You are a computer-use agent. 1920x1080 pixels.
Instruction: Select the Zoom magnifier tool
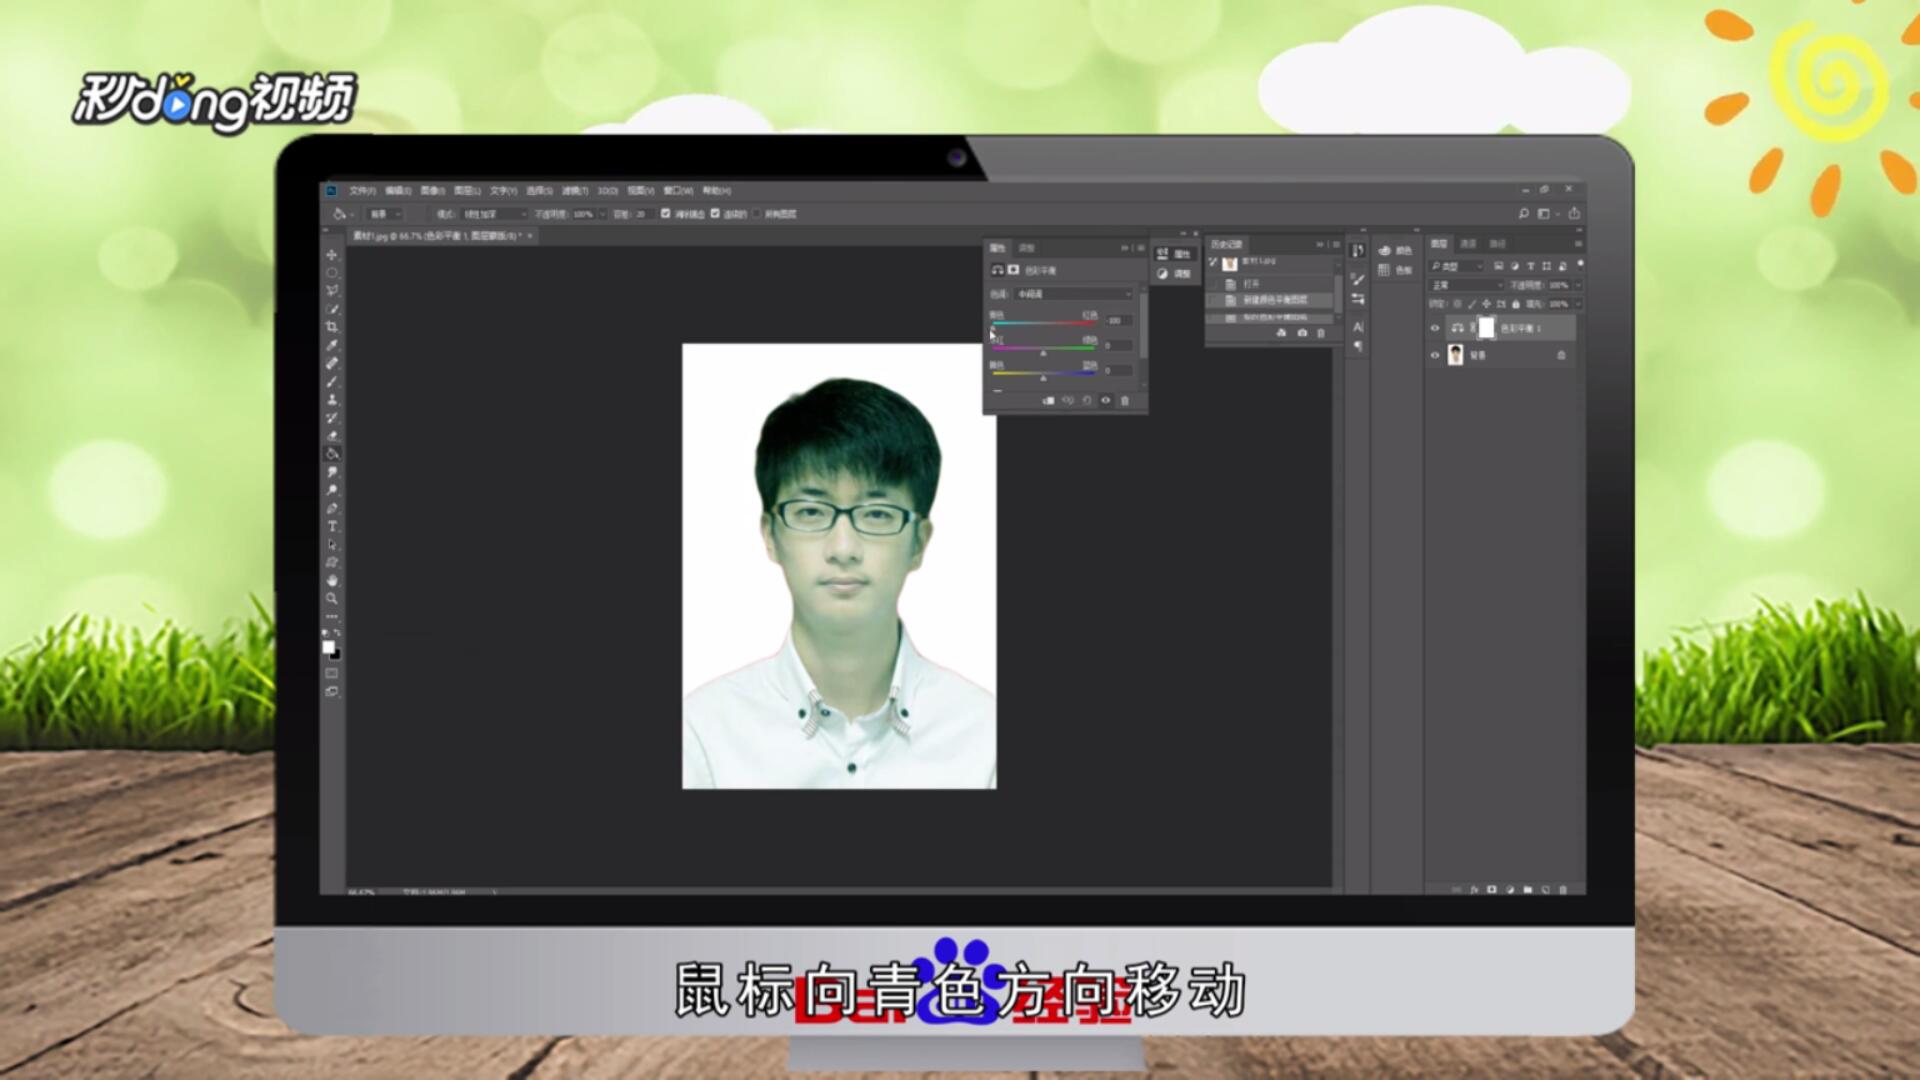click(332, 598)
